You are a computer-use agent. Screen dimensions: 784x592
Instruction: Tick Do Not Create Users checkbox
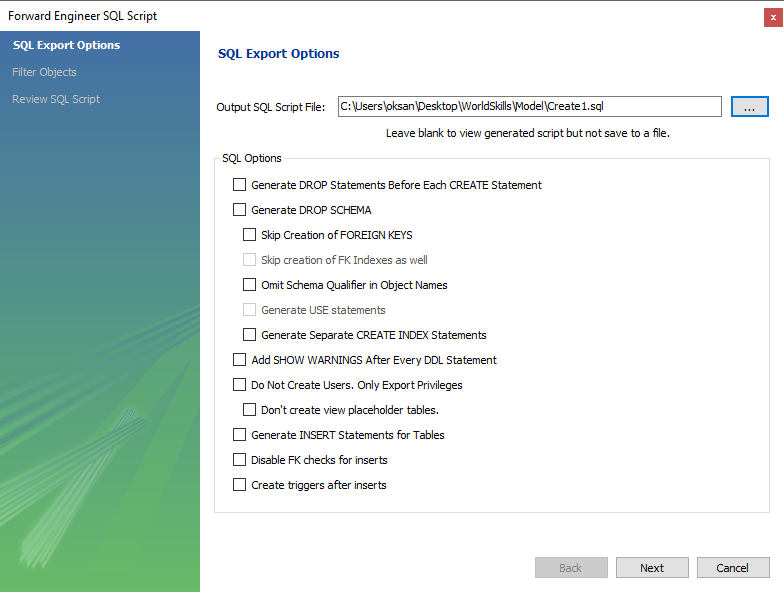click(240, 385)
